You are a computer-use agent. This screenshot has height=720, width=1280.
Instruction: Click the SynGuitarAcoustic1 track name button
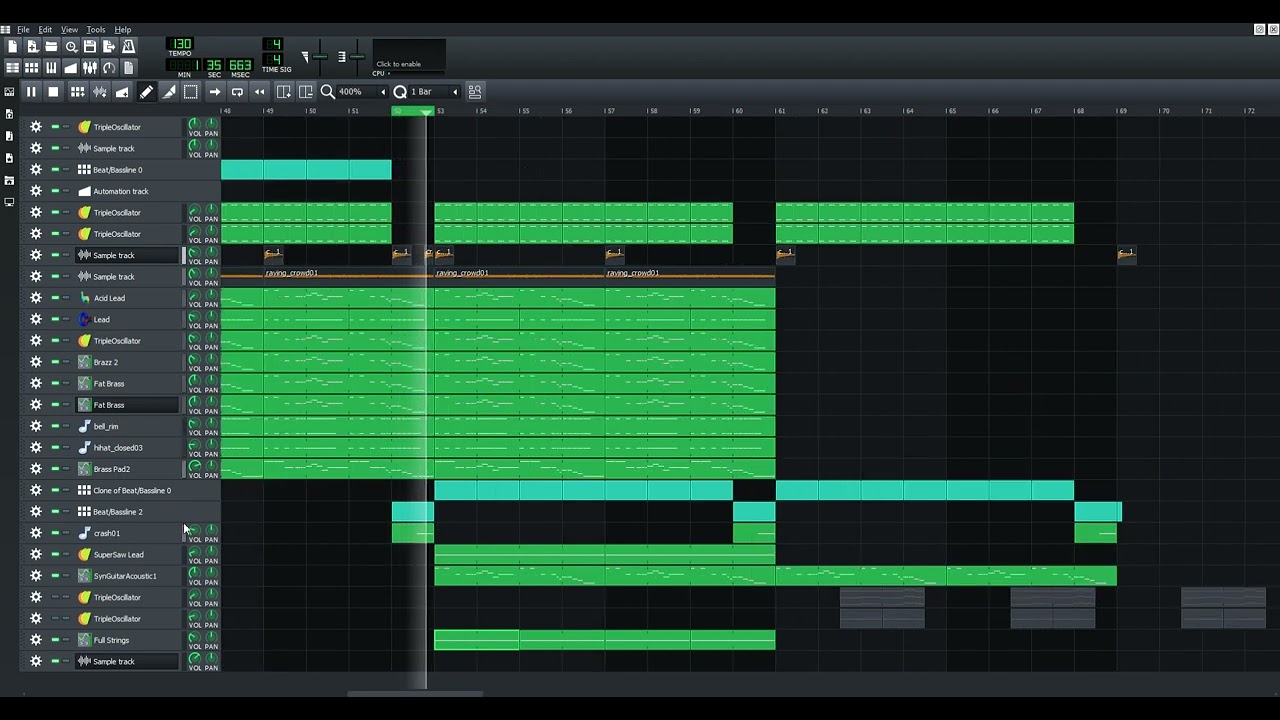pos(128,576)
